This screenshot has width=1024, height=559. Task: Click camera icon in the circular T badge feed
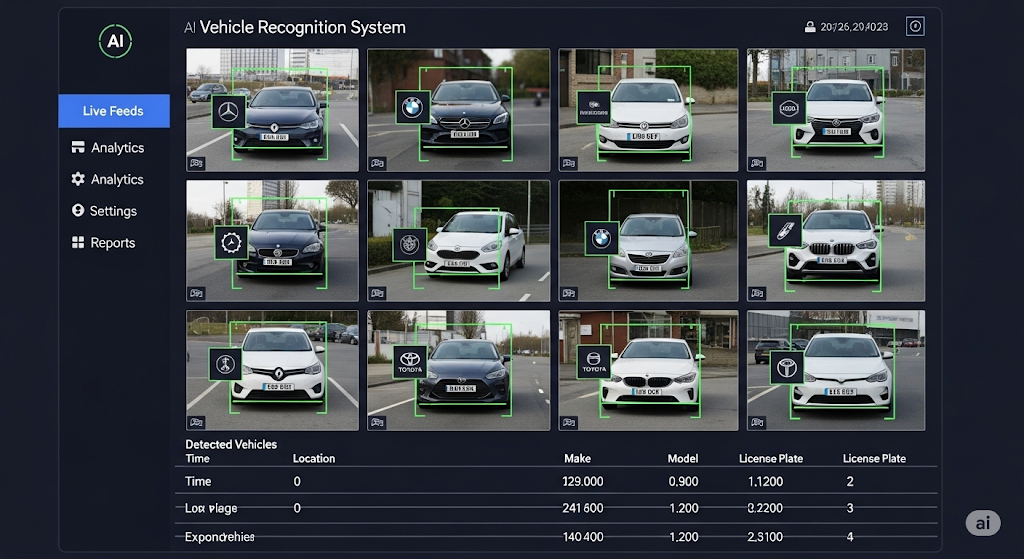757,423
